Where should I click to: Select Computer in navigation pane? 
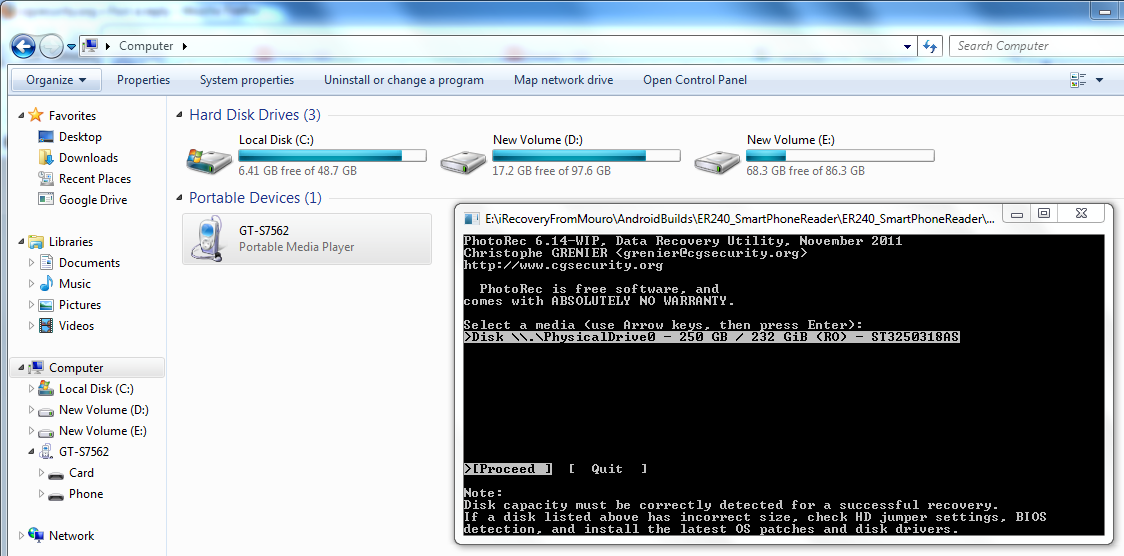[76, 368]
